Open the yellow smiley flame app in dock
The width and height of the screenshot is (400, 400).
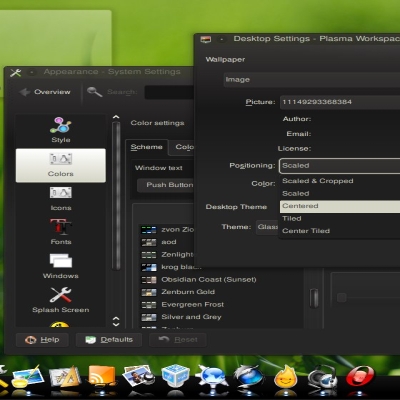point(286,376)
